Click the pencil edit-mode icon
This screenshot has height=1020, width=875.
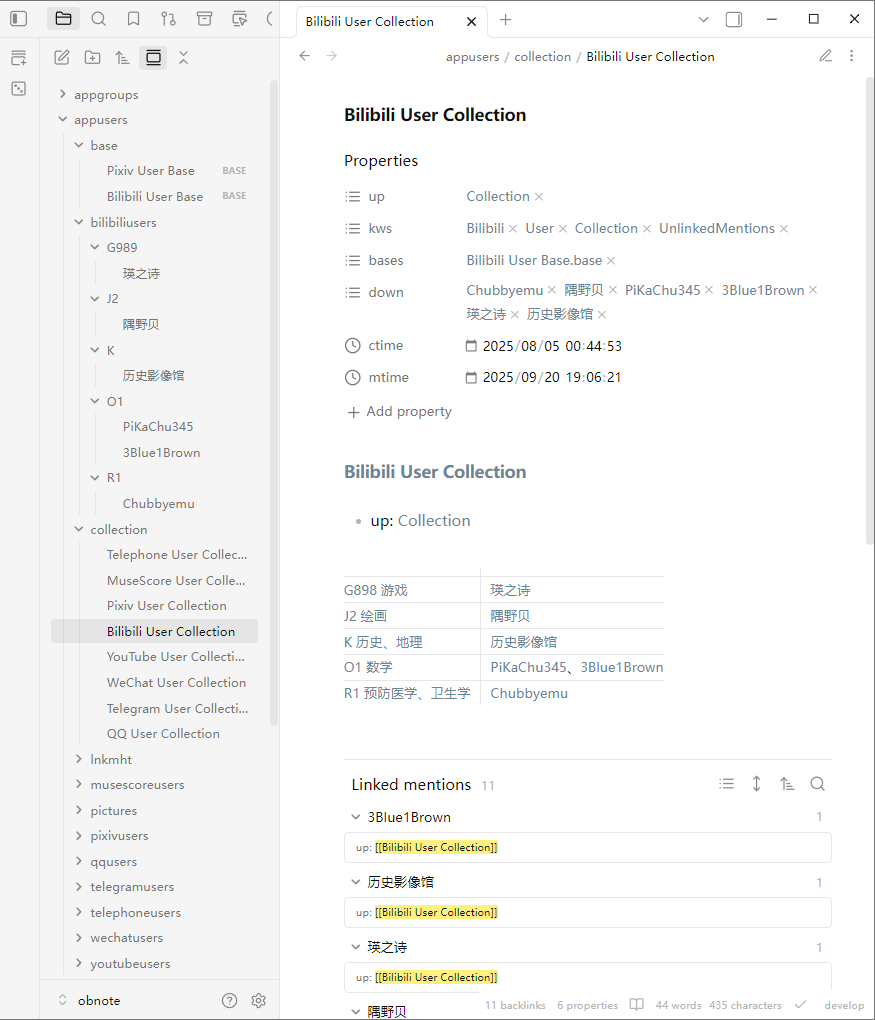pos(825,56)
